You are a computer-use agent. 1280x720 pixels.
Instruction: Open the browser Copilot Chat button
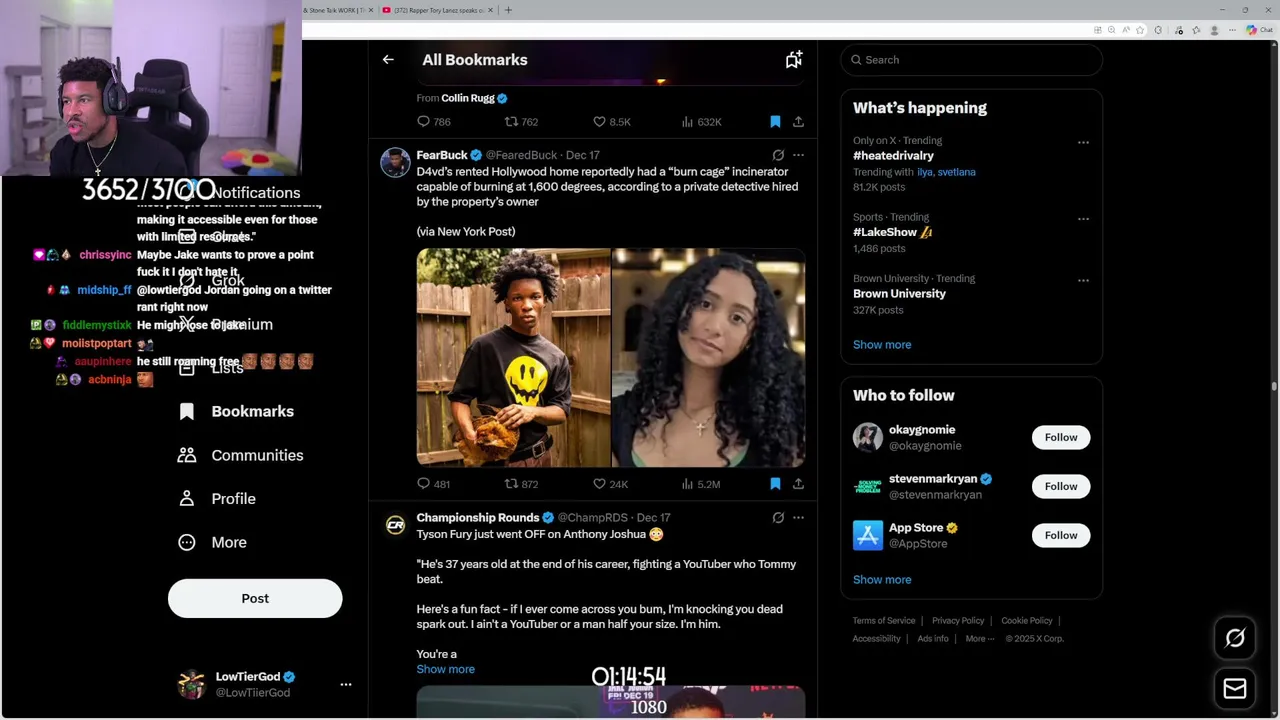[x=1258, y=30]
